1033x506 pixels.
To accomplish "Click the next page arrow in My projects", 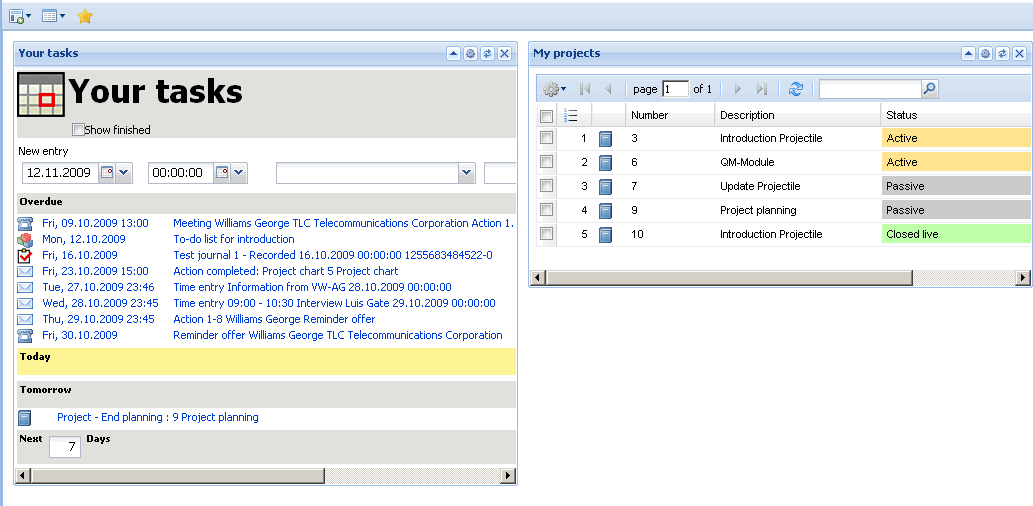I will (738, 89).
